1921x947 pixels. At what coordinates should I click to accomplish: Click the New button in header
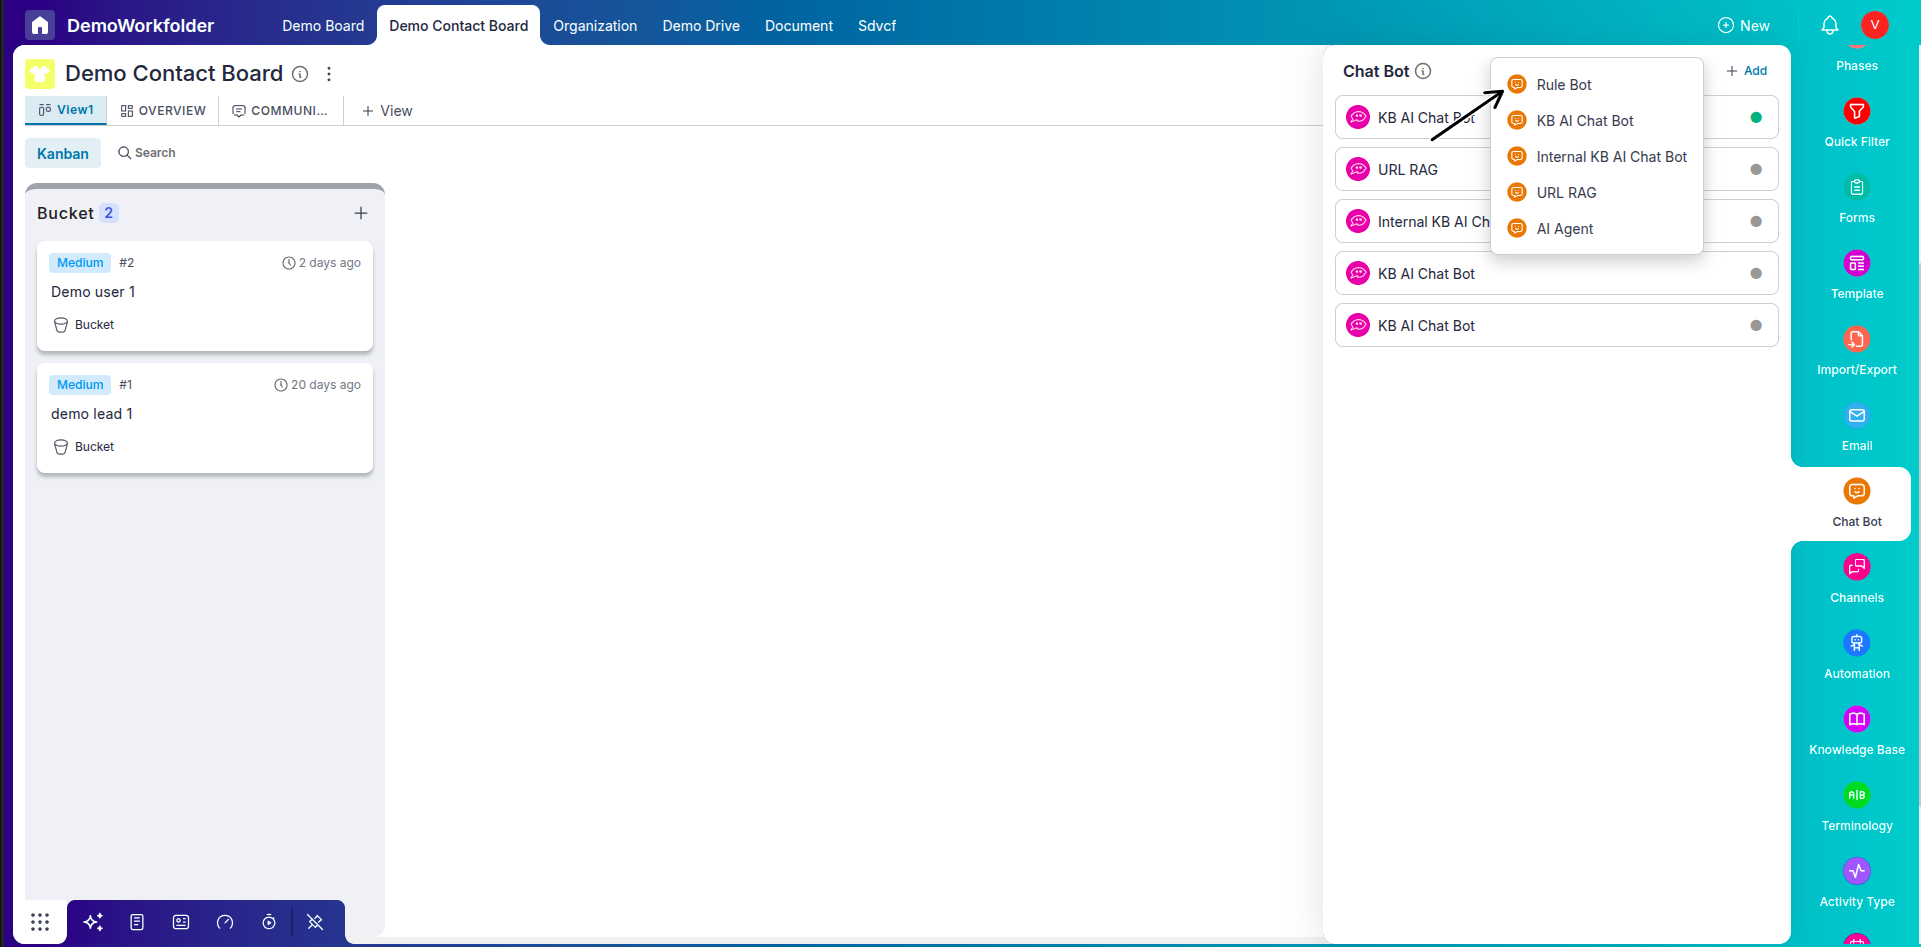coord(1744,26)
